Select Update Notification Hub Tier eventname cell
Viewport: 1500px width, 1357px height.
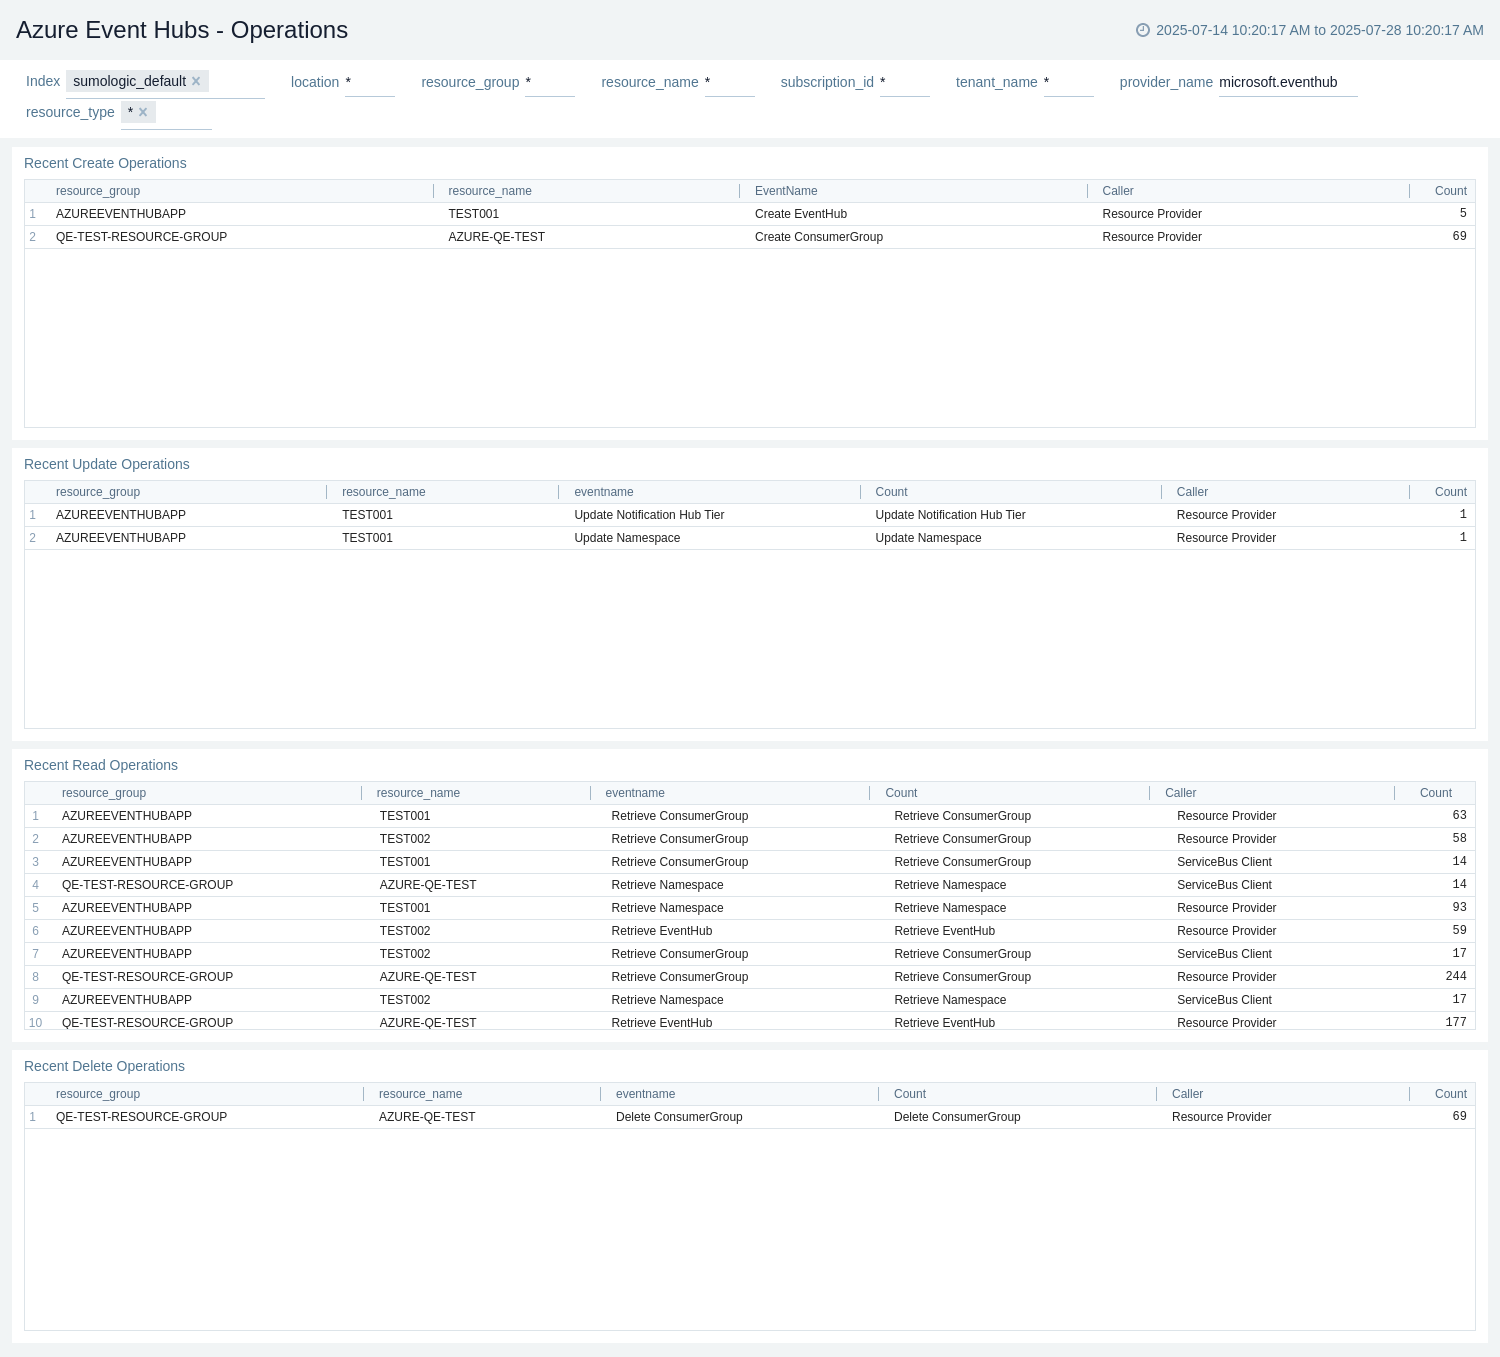649,515
